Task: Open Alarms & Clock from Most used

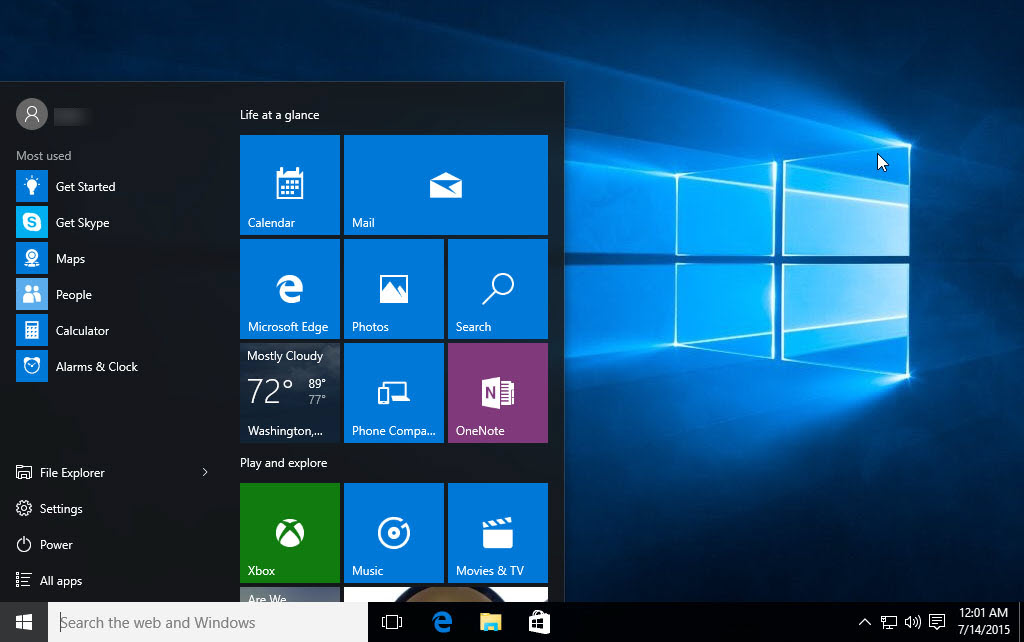Action: pos(96,366)
